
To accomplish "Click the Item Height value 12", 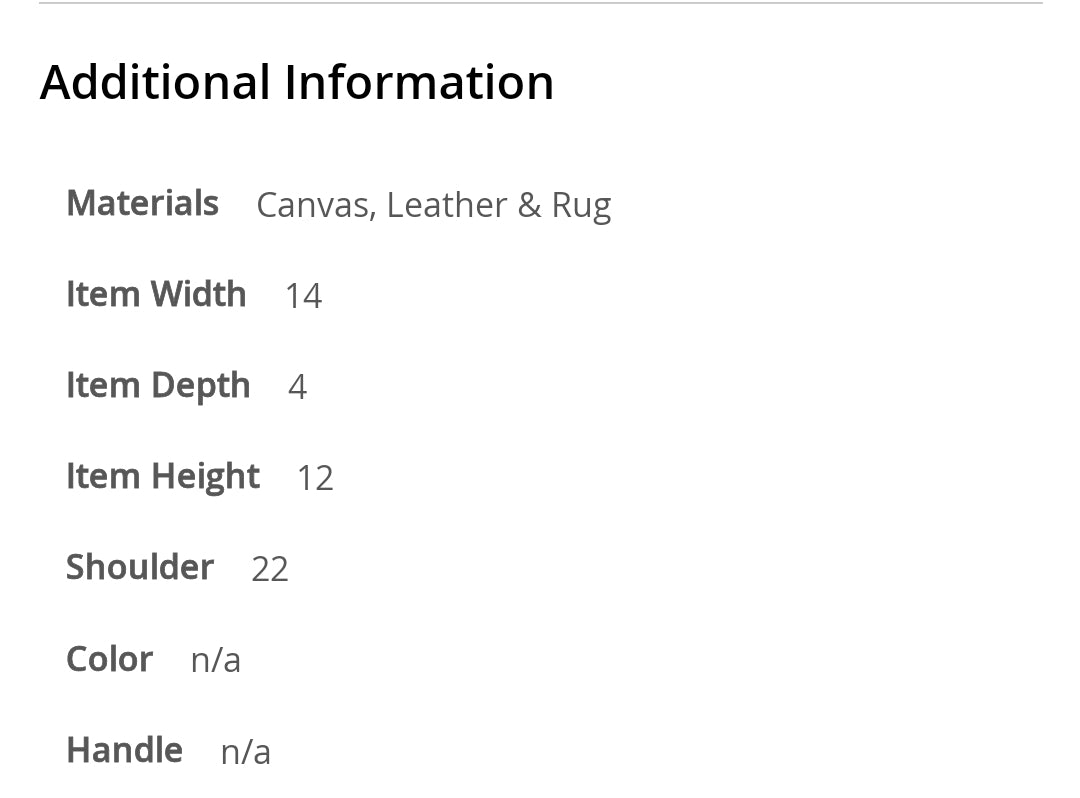I will click(x=315, y=478).
